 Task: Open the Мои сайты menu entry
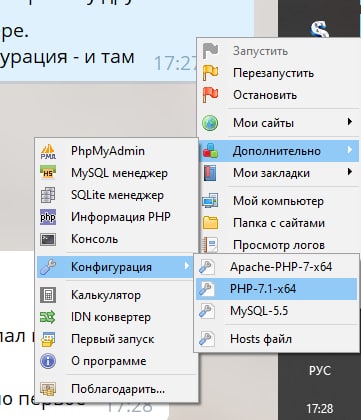[279, 123]
